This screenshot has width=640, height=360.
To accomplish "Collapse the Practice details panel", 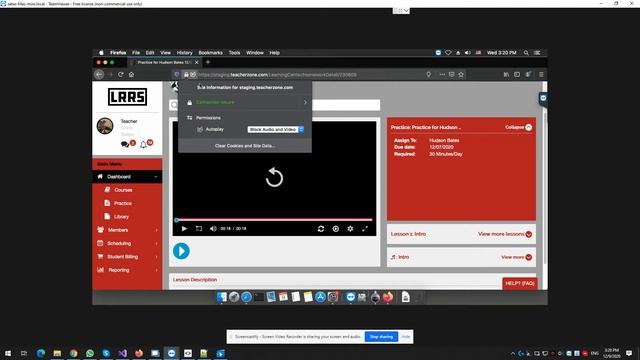I will (x=518, y=127).
